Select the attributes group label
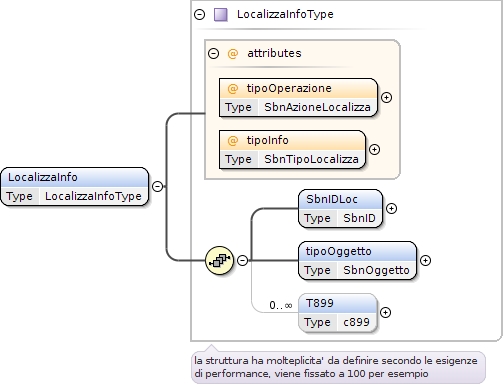The height and width of the screenshot is (387, 504). coord(274,53)
